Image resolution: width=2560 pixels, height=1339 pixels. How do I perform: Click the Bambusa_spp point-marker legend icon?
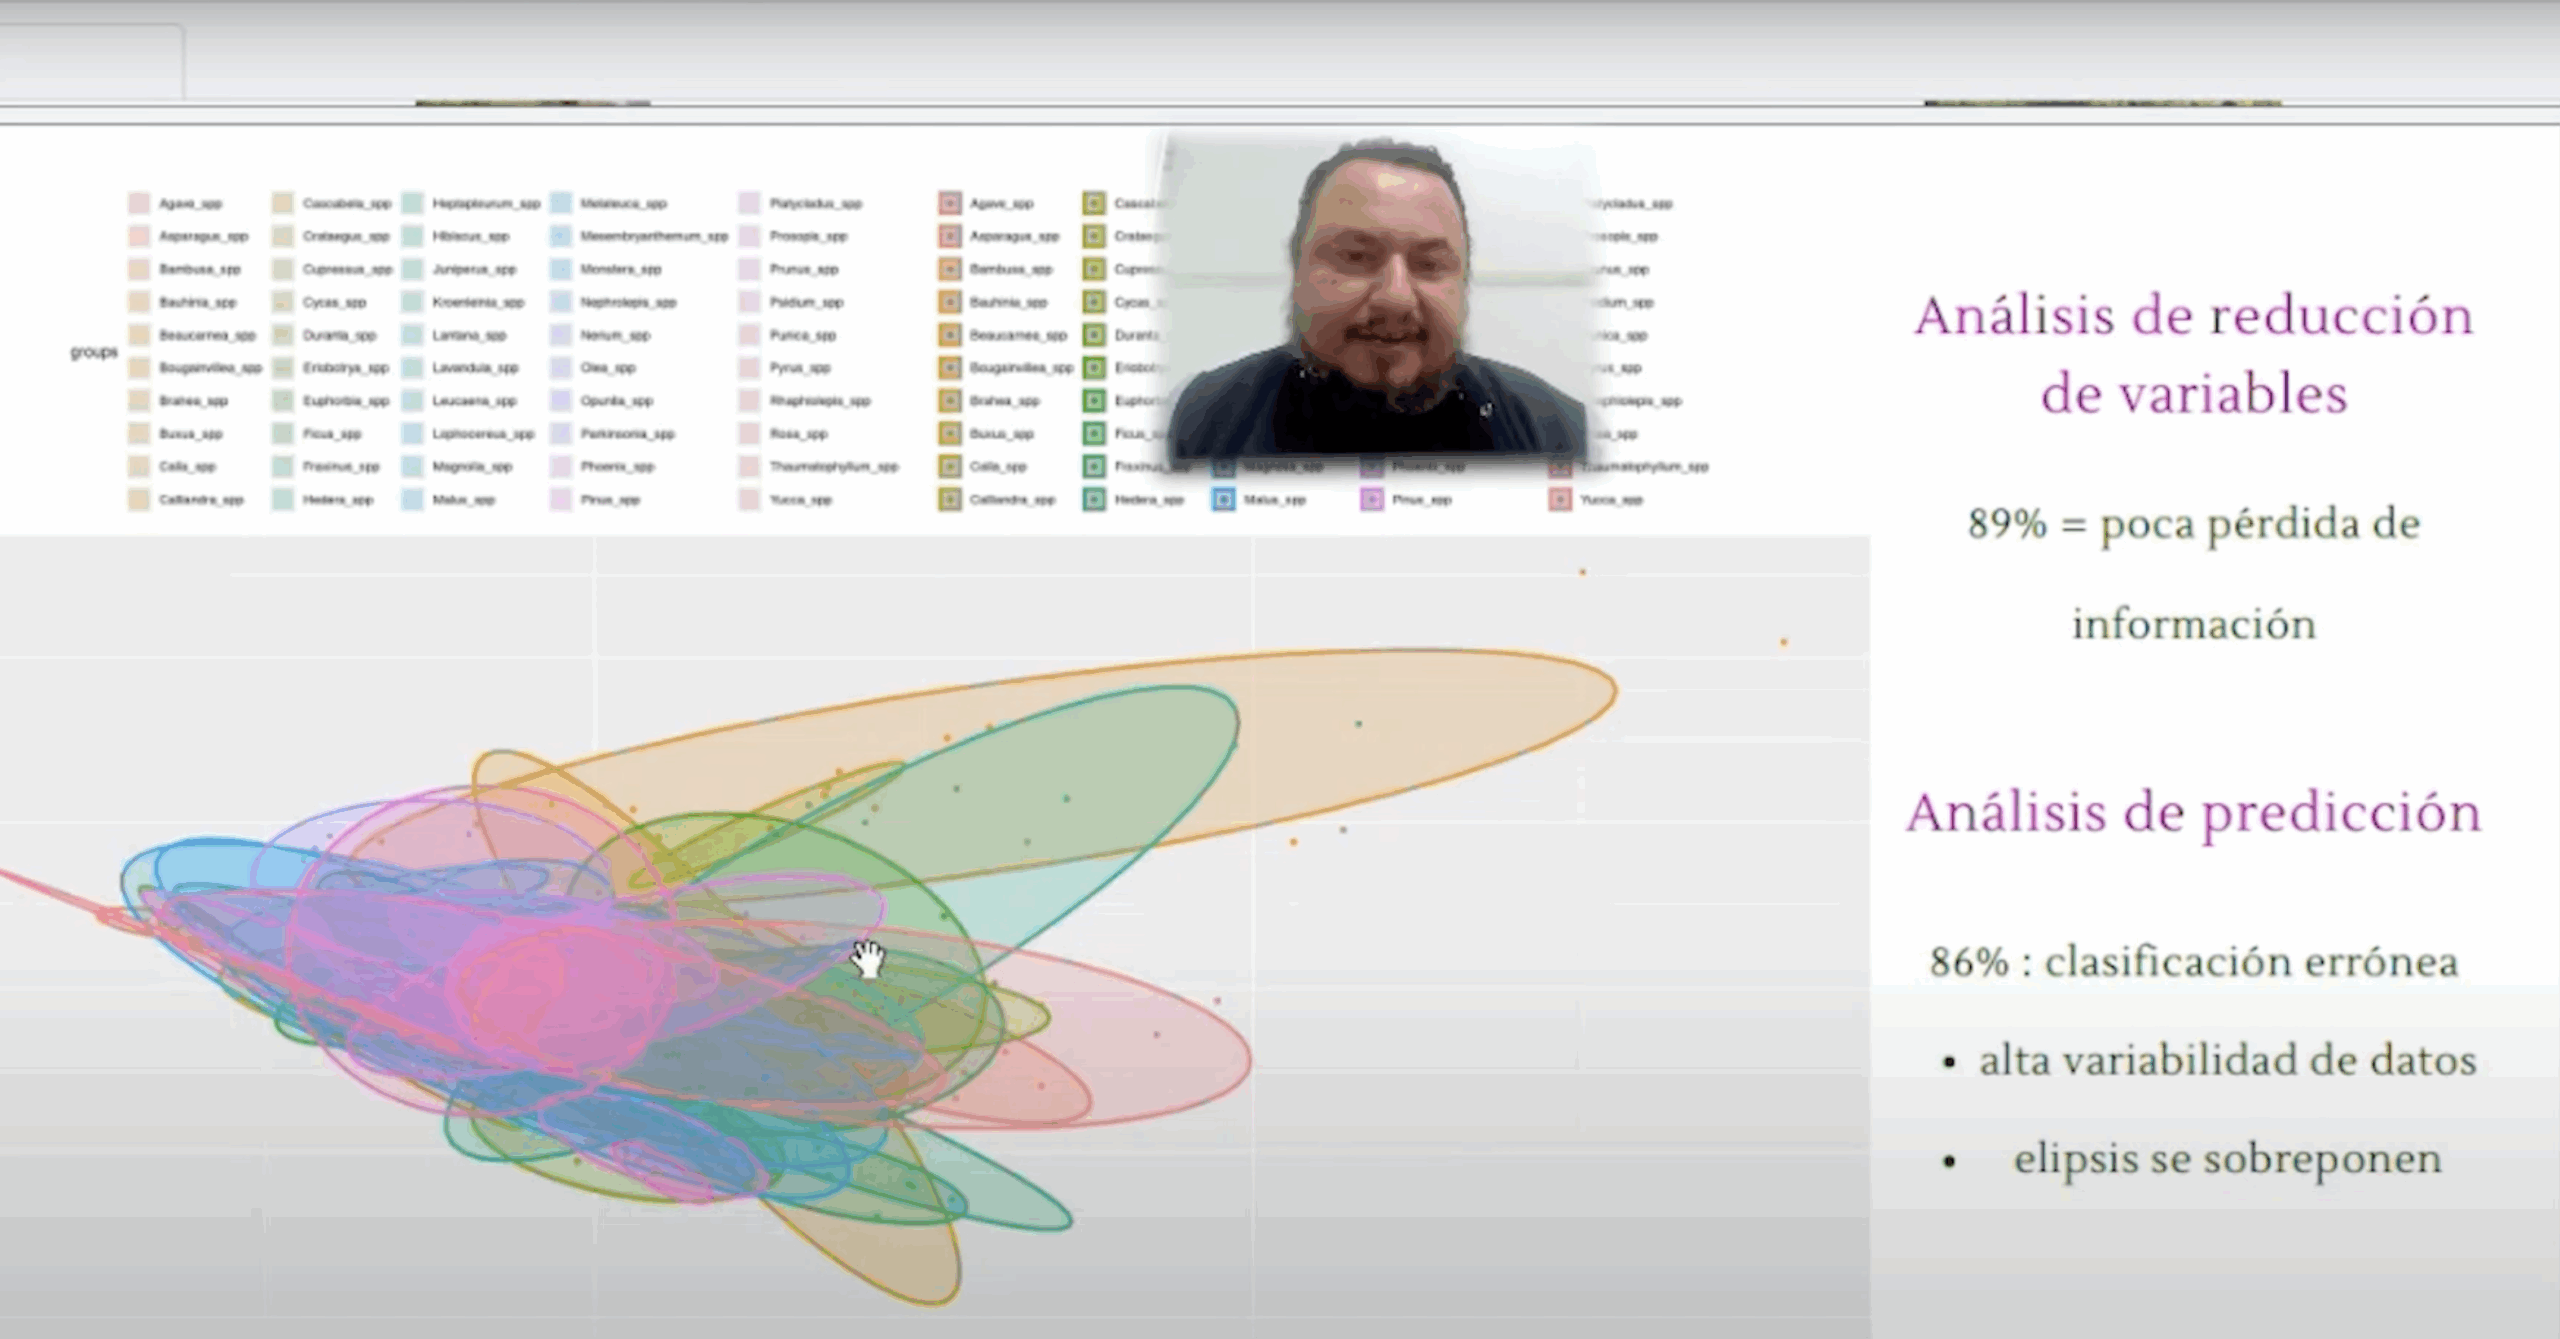coord(949,270)
